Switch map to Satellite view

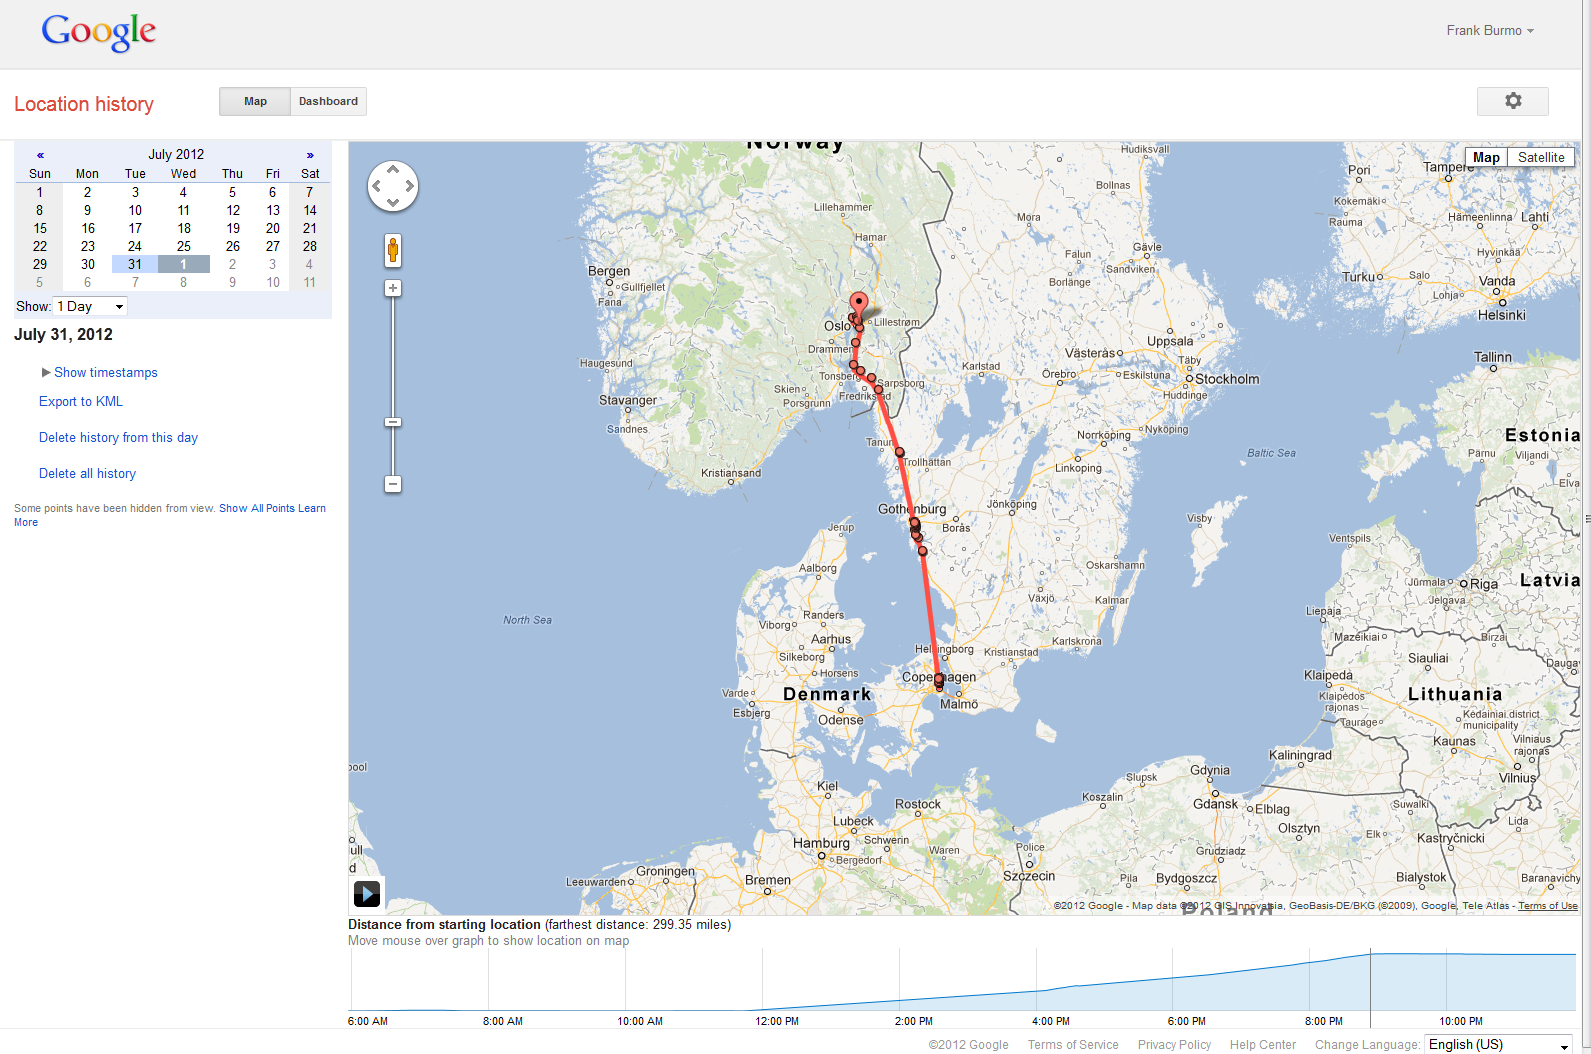(x=1540, y=157)
